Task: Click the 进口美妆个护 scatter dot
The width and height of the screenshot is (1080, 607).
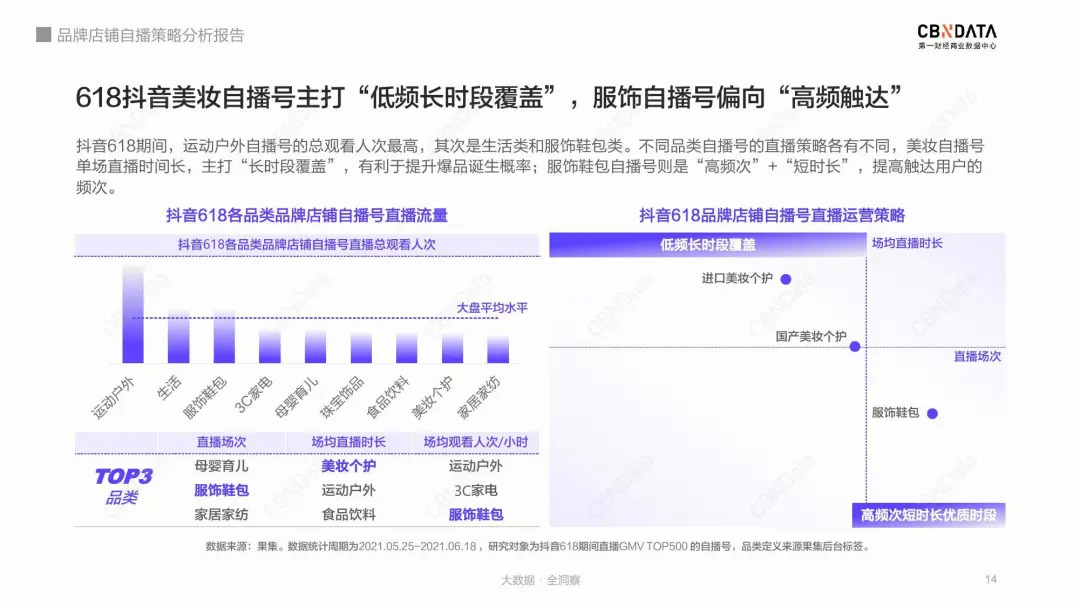Action: pyautogui.click(x=786, y=279)
